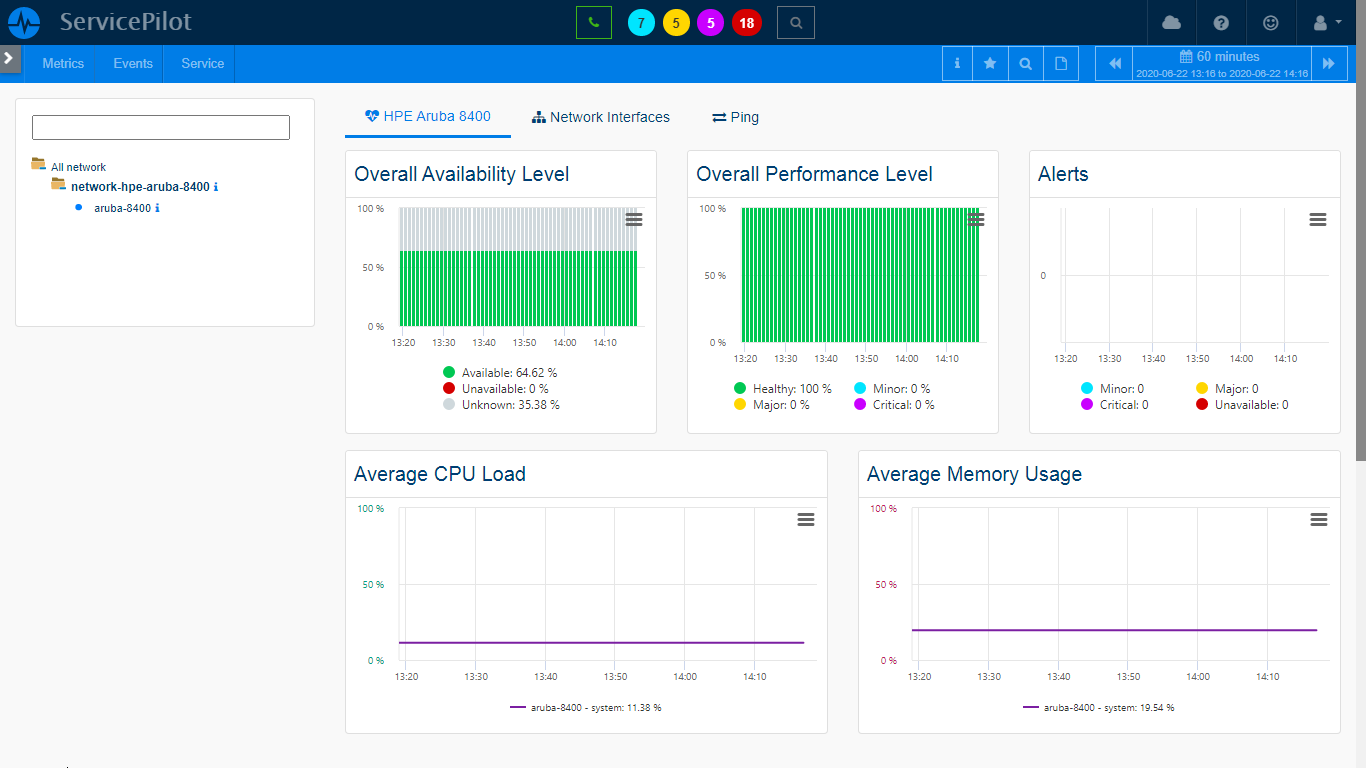Expand the left sidebar arrow
This screenshot has height=768, width=1366.
click(x=9, y=58)
